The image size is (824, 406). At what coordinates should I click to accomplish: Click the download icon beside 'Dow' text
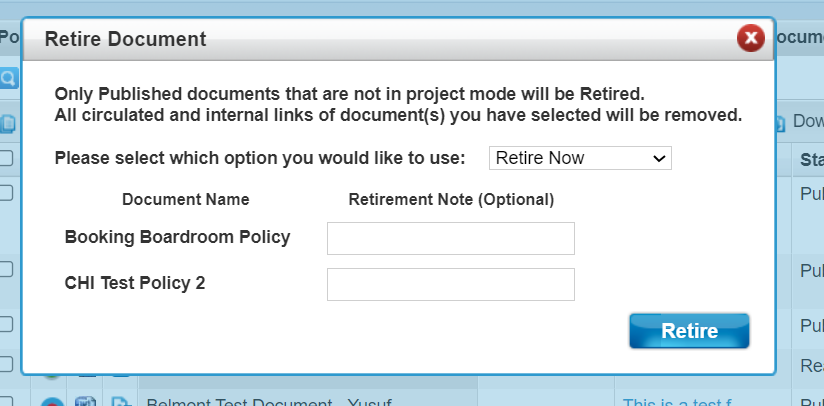point(782,123)
